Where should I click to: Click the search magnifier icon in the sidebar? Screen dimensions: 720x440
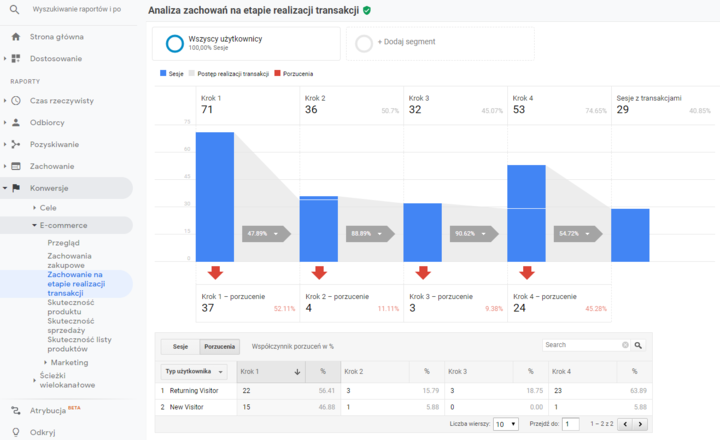tap(16, 9)
